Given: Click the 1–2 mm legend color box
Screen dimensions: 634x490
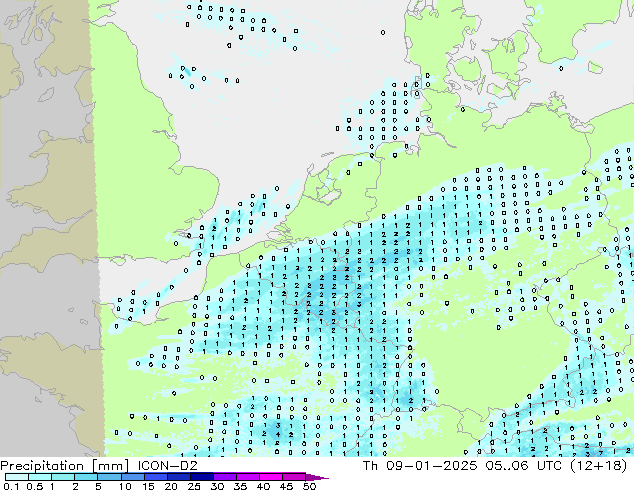Looking at the screenshot, I should (x=63, y=477).
